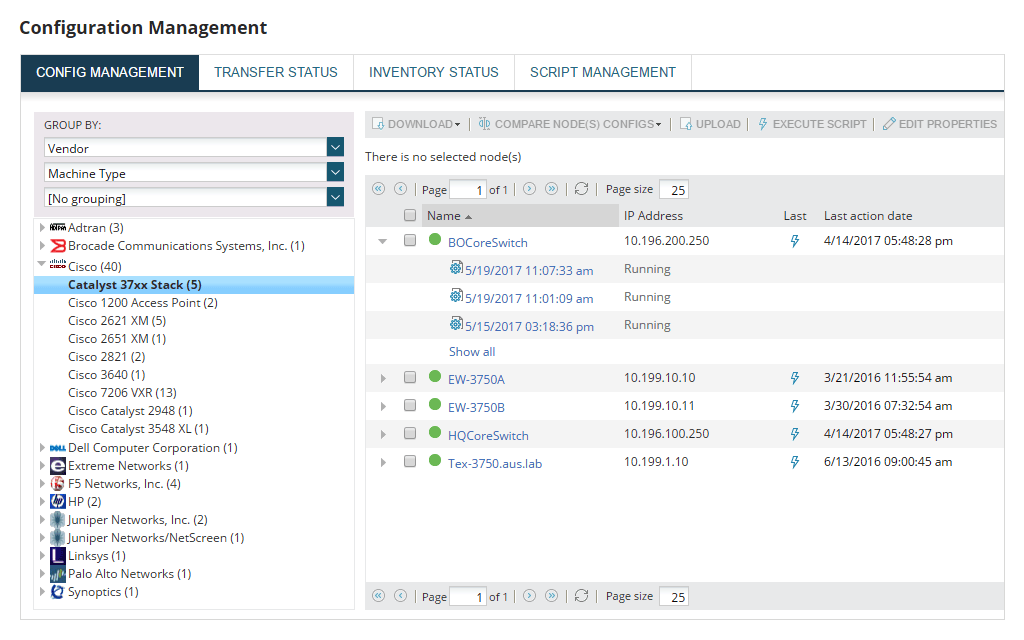Viewport: 1024px width, 640px height.
Task: Open the Vendor group-by dropdown
Action: click(335, 148)
